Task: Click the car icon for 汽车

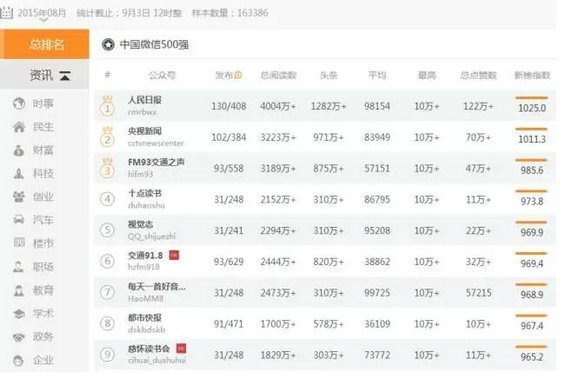Action: [19, 219]
